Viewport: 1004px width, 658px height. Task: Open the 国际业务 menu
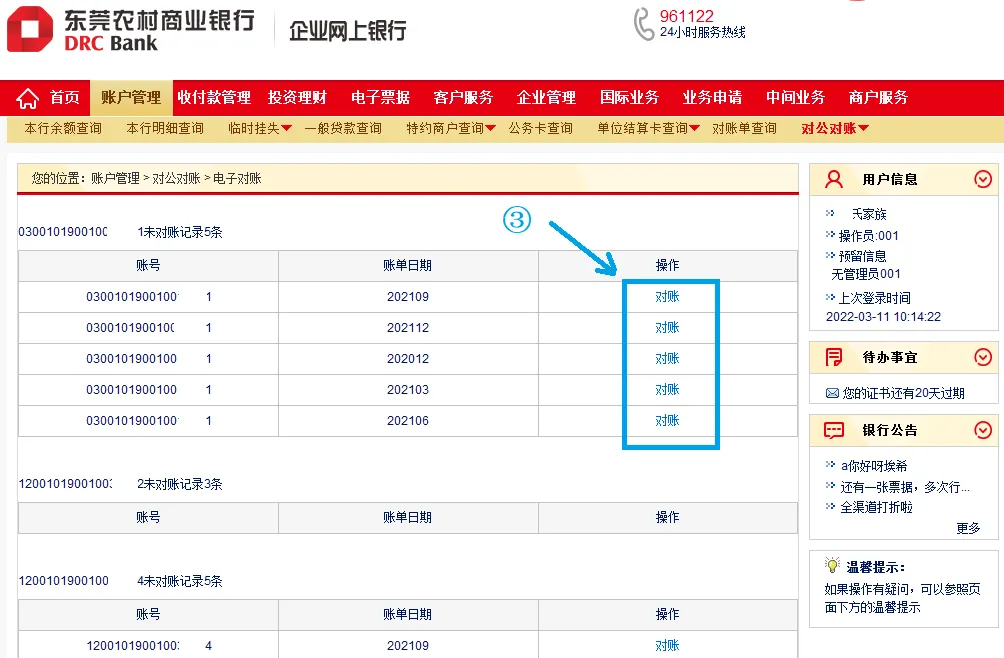pyautogui.click(x=629, y=97)
